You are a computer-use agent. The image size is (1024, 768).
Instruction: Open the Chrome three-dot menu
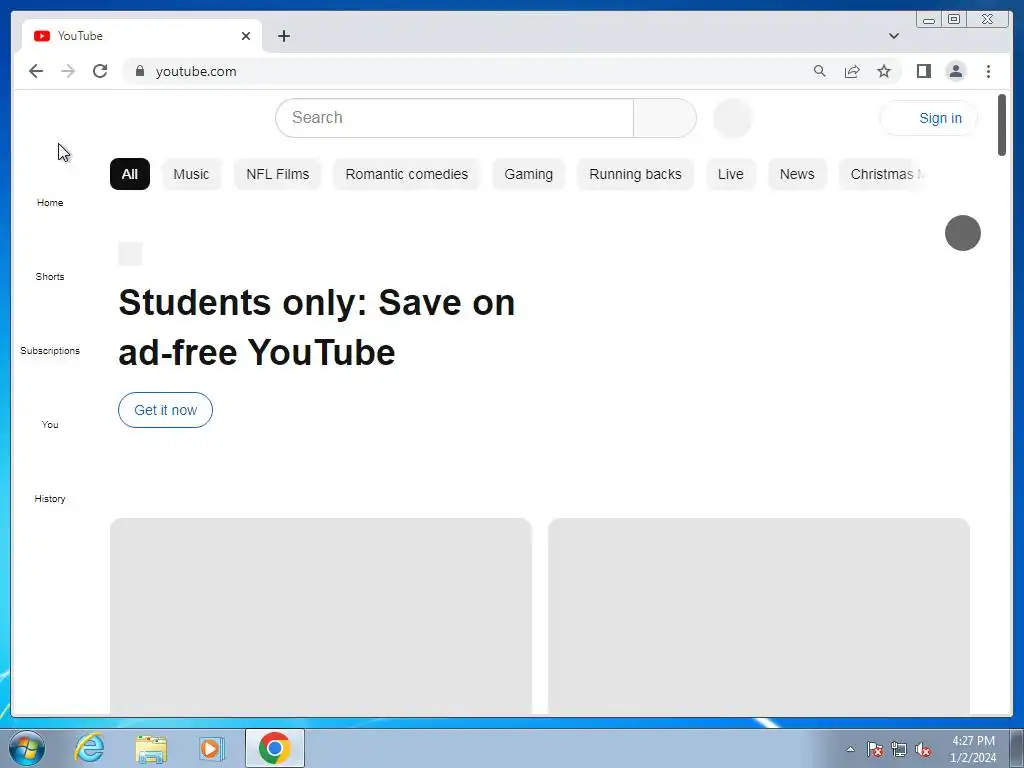pyautogui.click(x=988, y=71)
